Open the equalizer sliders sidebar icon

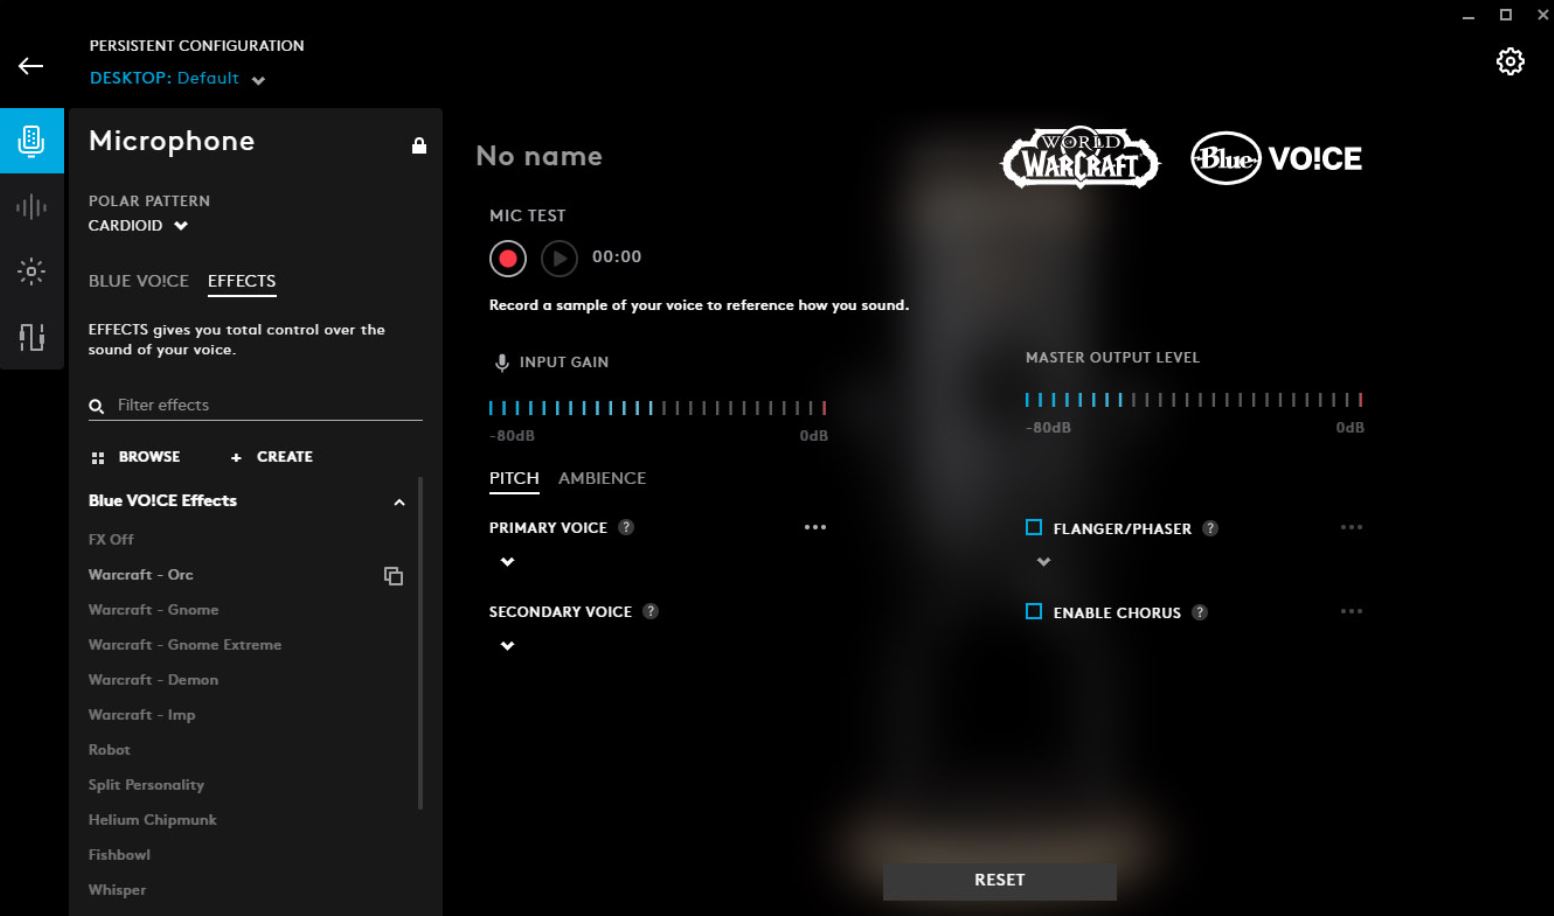(x=32, y=337)
